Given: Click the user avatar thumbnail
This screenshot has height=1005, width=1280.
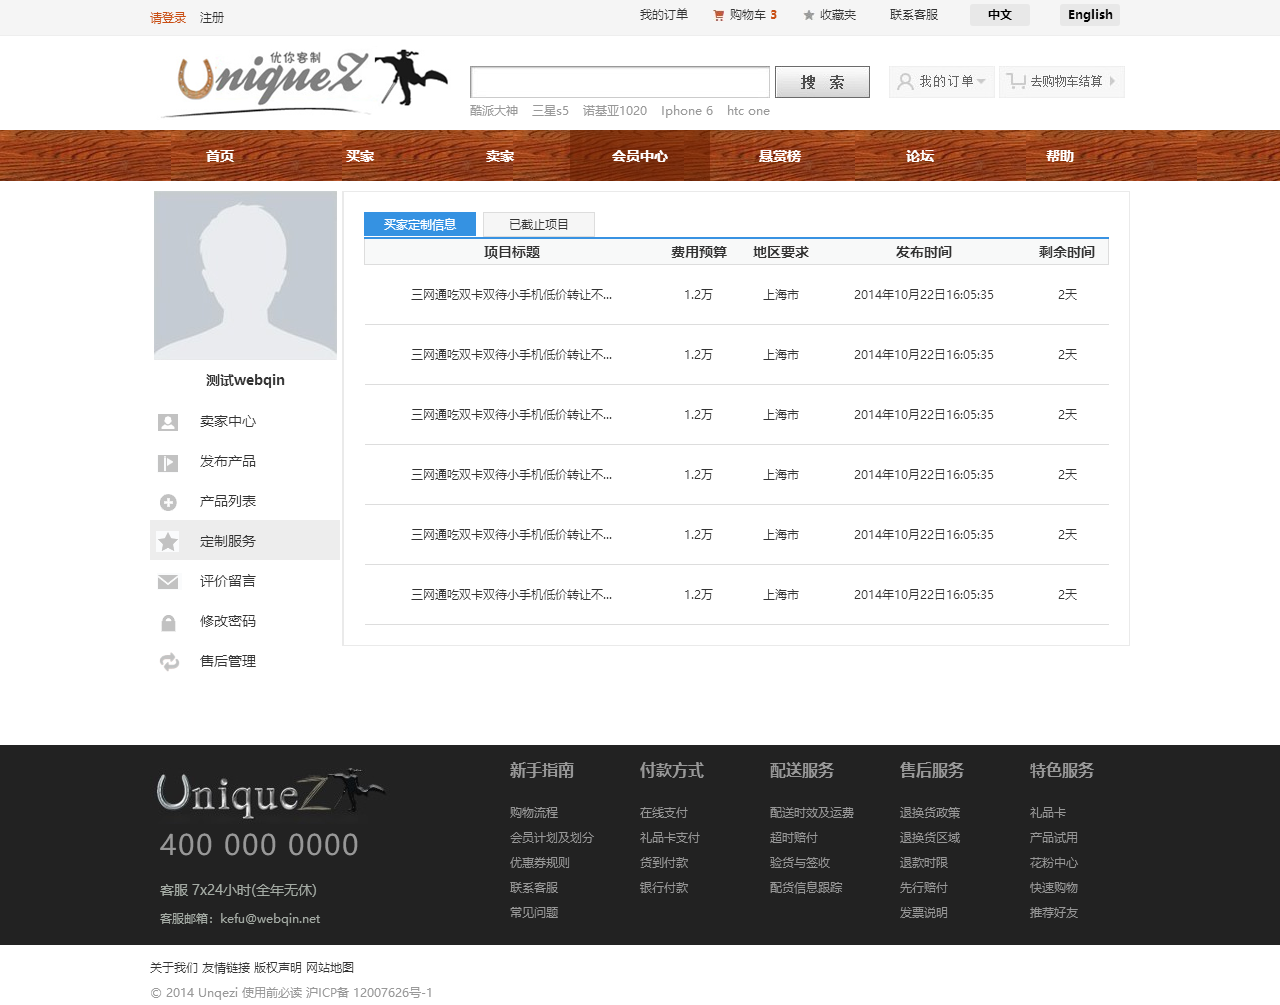Looking at the screenshot, I should pyautogui.click(x=245, y=275).
